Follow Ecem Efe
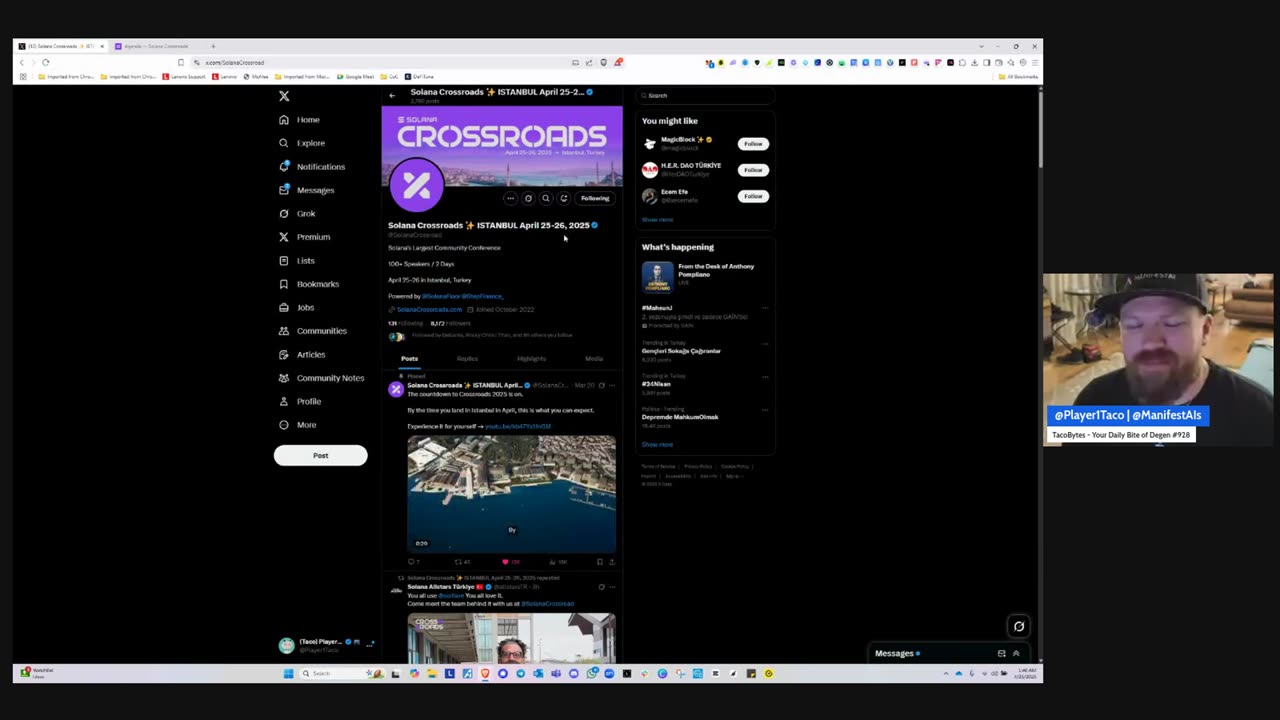The image size is (1280, 720). 753,196
